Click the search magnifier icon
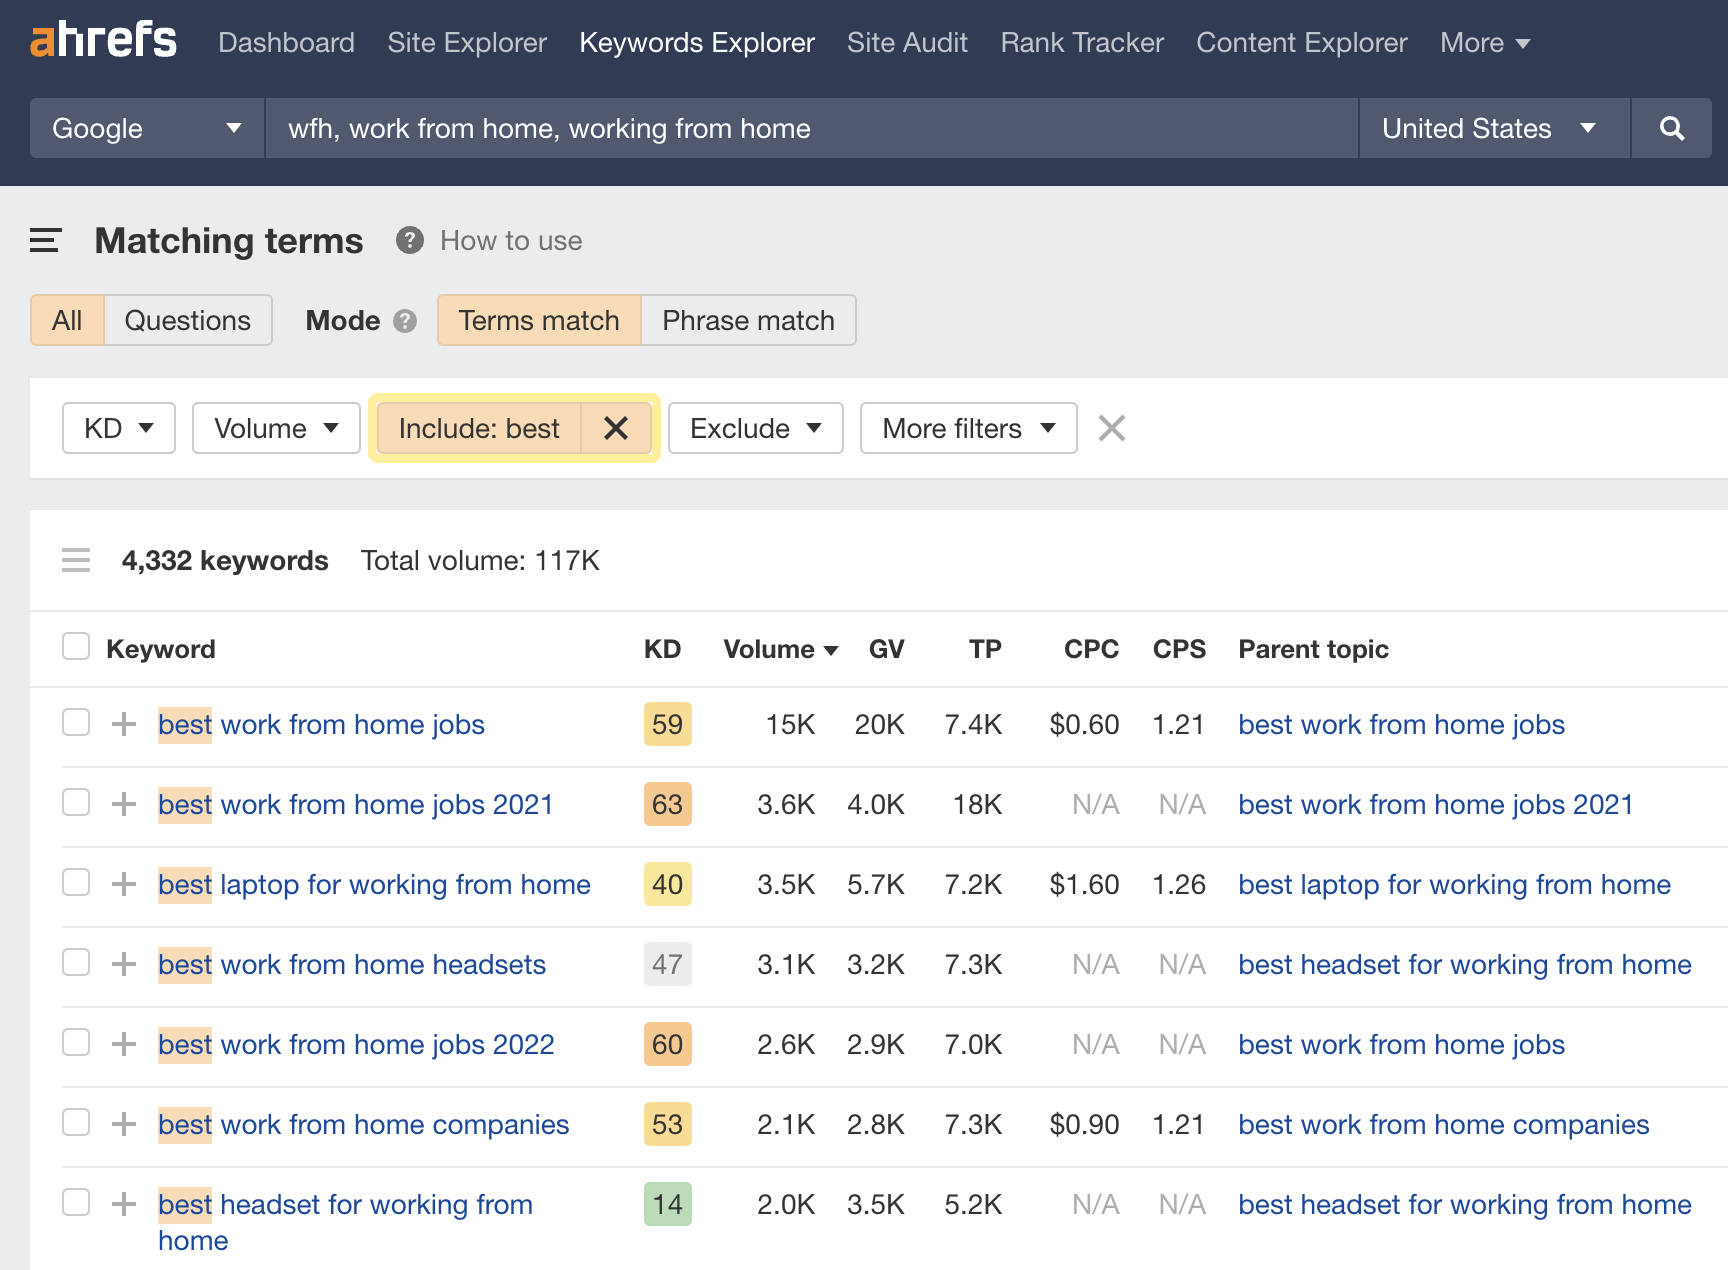The height and width of the screenshot is (1270, 1728). coord(1671,128)
